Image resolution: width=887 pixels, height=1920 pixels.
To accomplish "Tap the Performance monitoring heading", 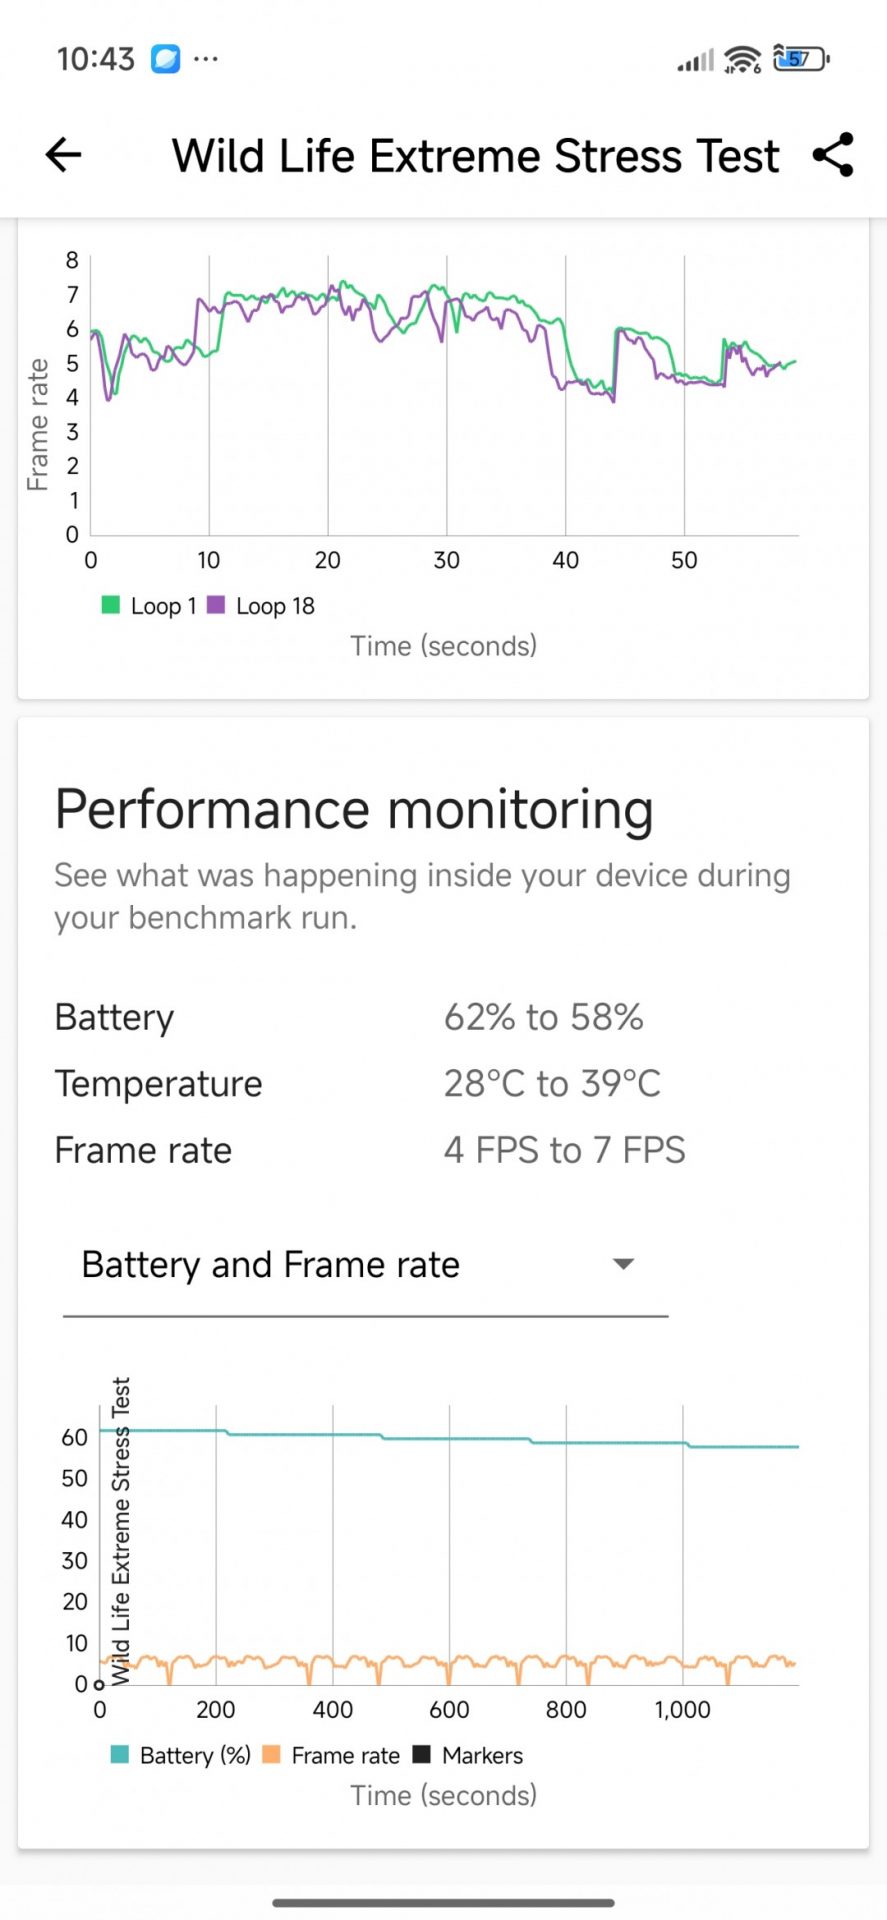I will [x=354, y=809].
